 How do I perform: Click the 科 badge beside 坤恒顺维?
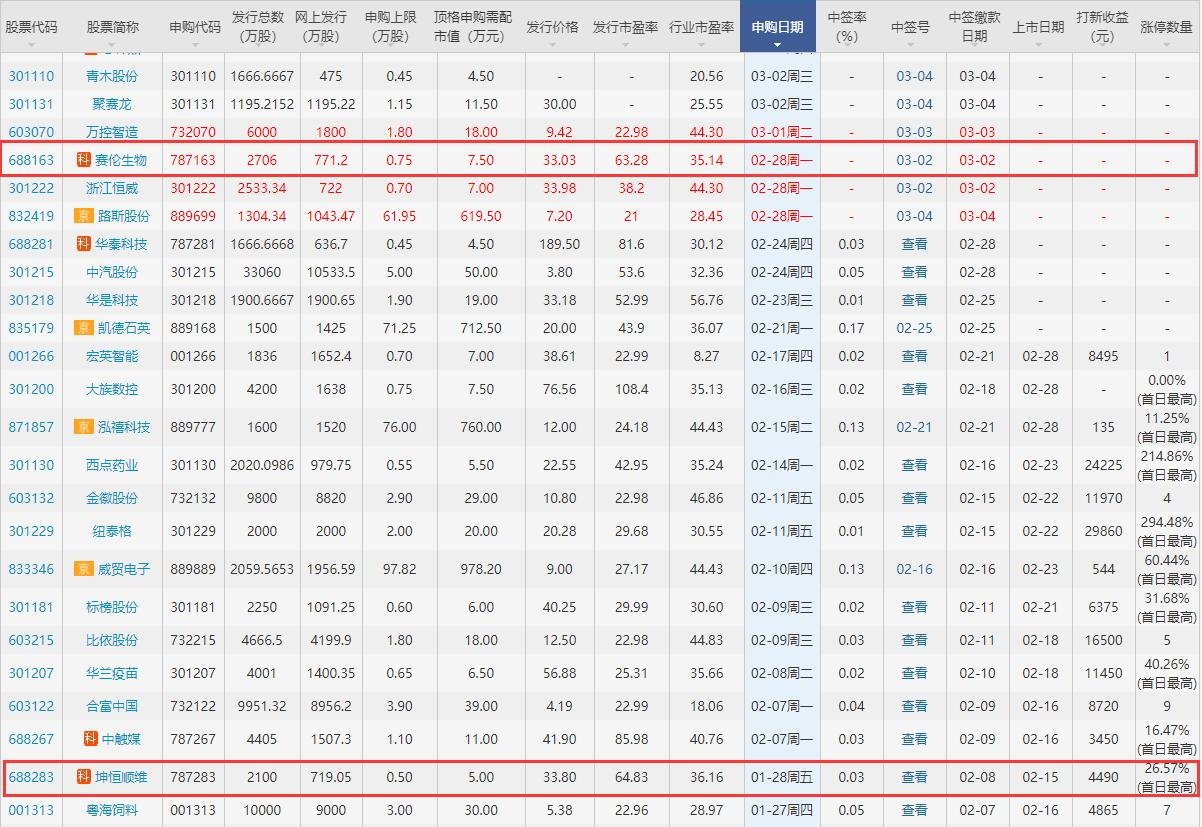pos(84,777)
